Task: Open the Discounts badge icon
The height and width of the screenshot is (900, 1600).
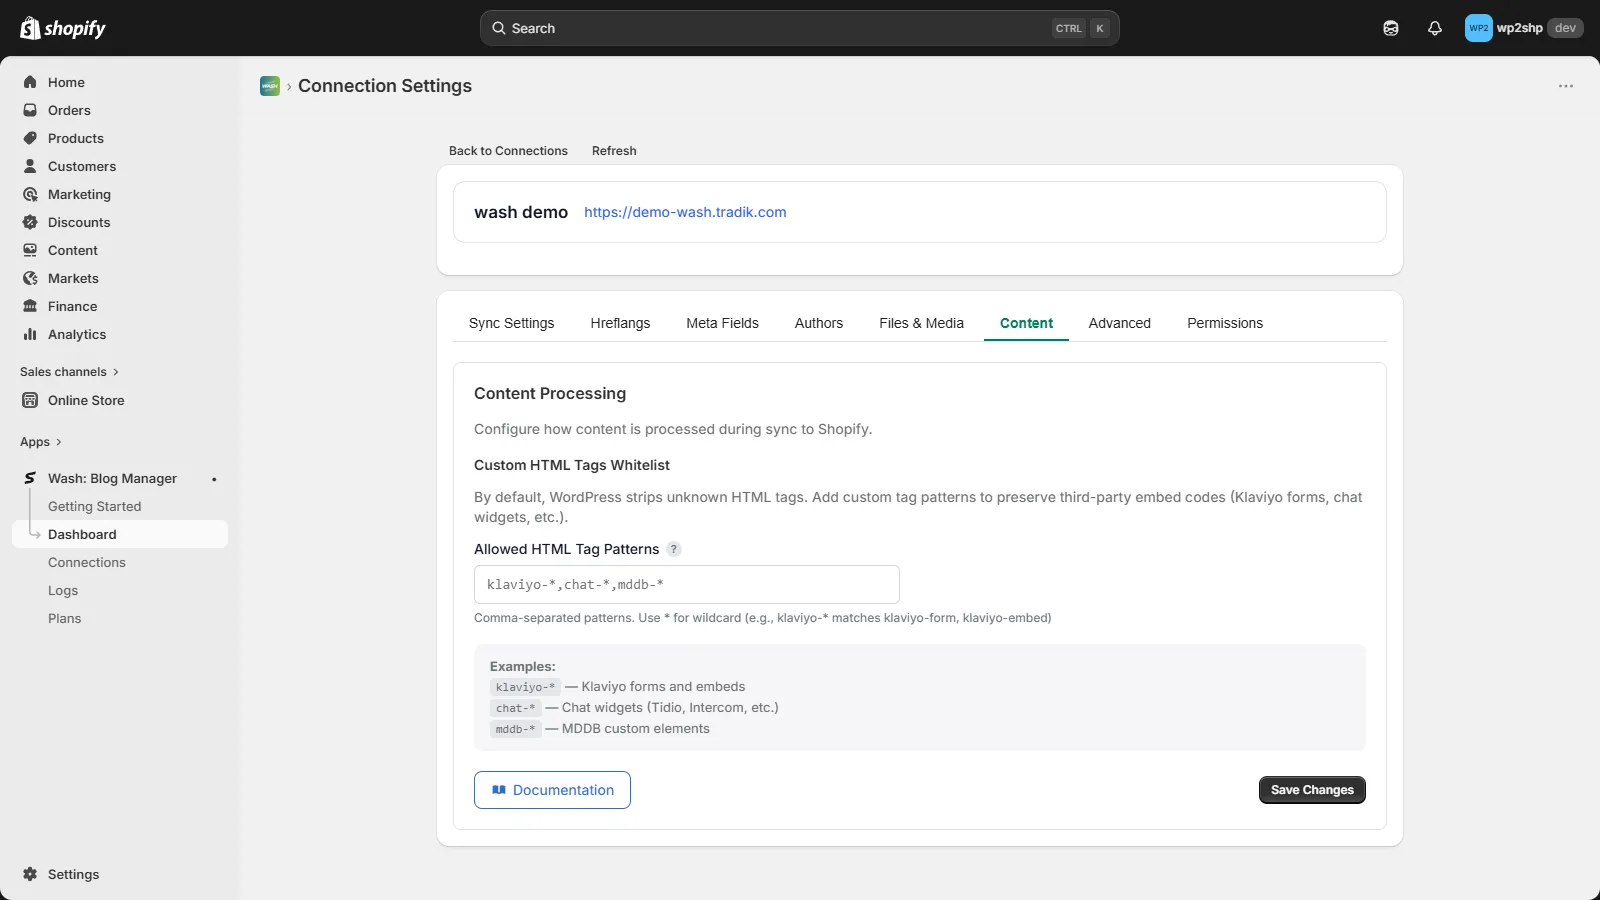Action: tap(30, 222)
